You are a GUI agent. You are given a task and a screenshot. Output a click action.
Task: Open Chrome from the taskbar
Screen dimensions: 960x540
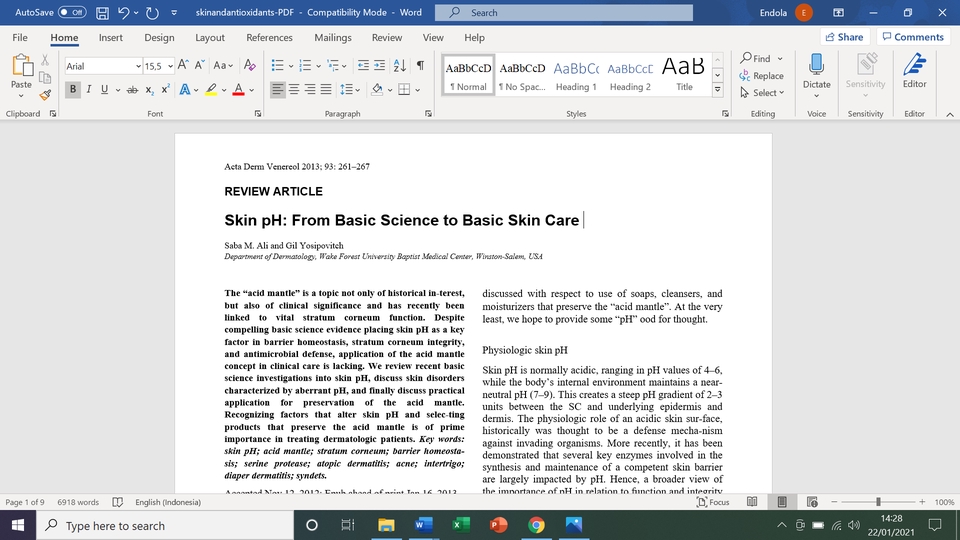pyautogui.click(x=536, y=525)
